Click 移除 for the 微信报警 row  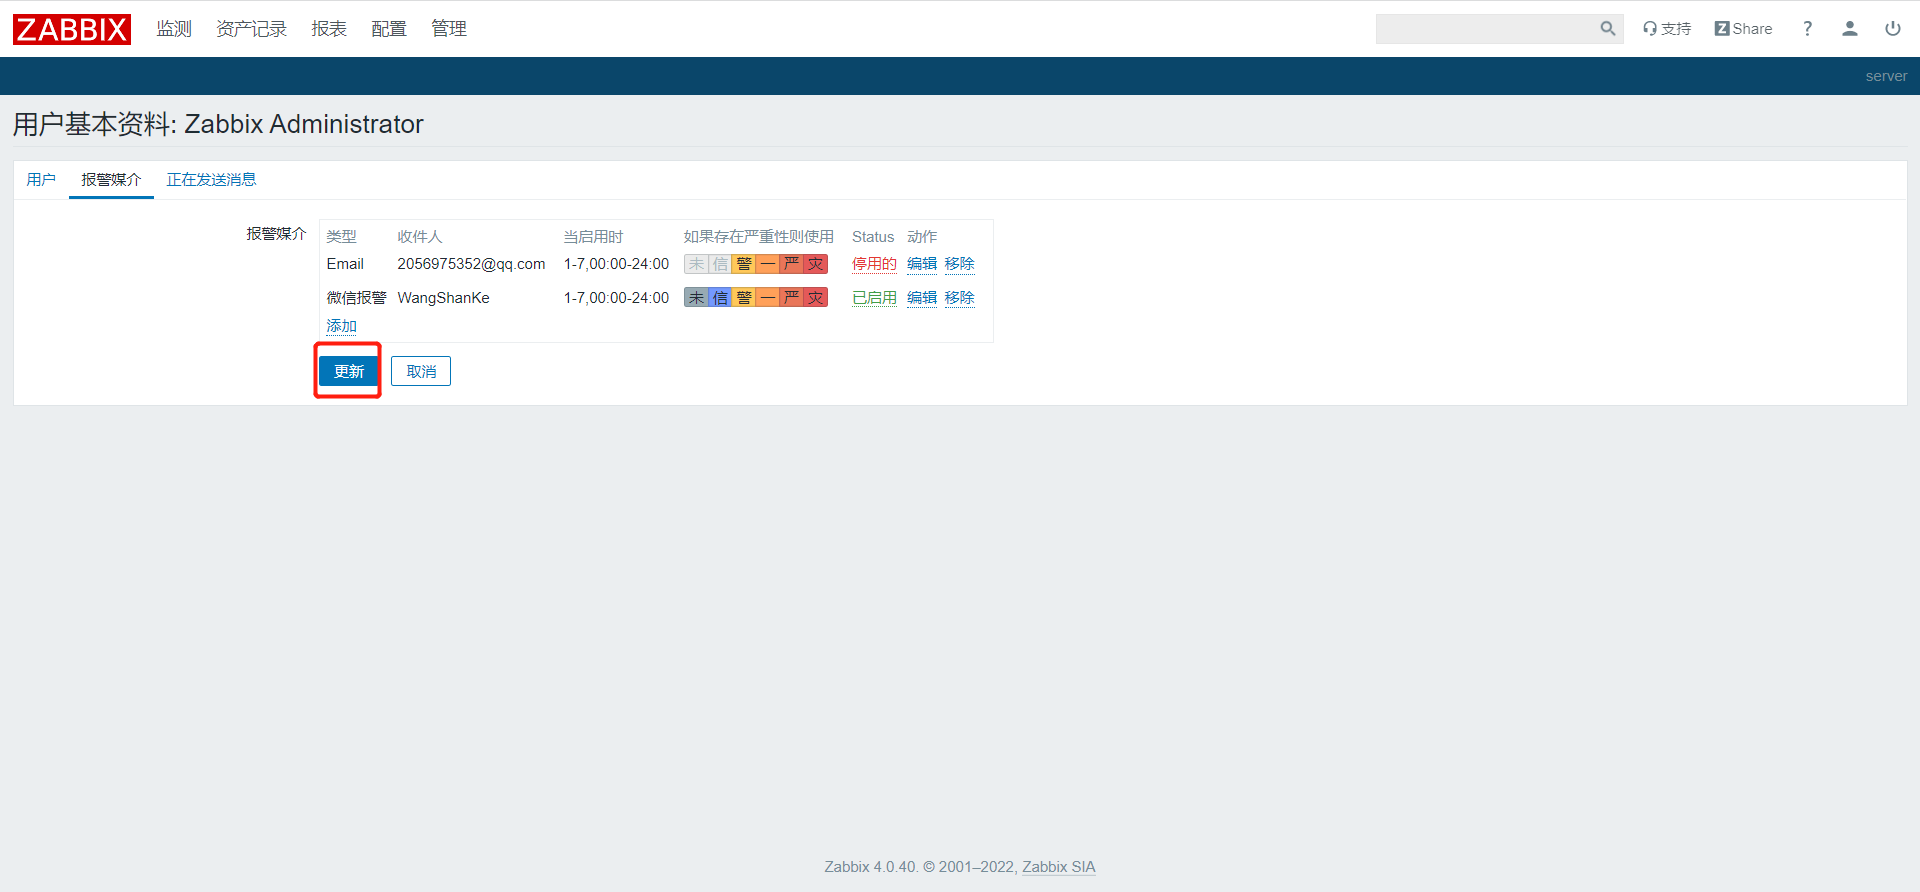[959, 298]
